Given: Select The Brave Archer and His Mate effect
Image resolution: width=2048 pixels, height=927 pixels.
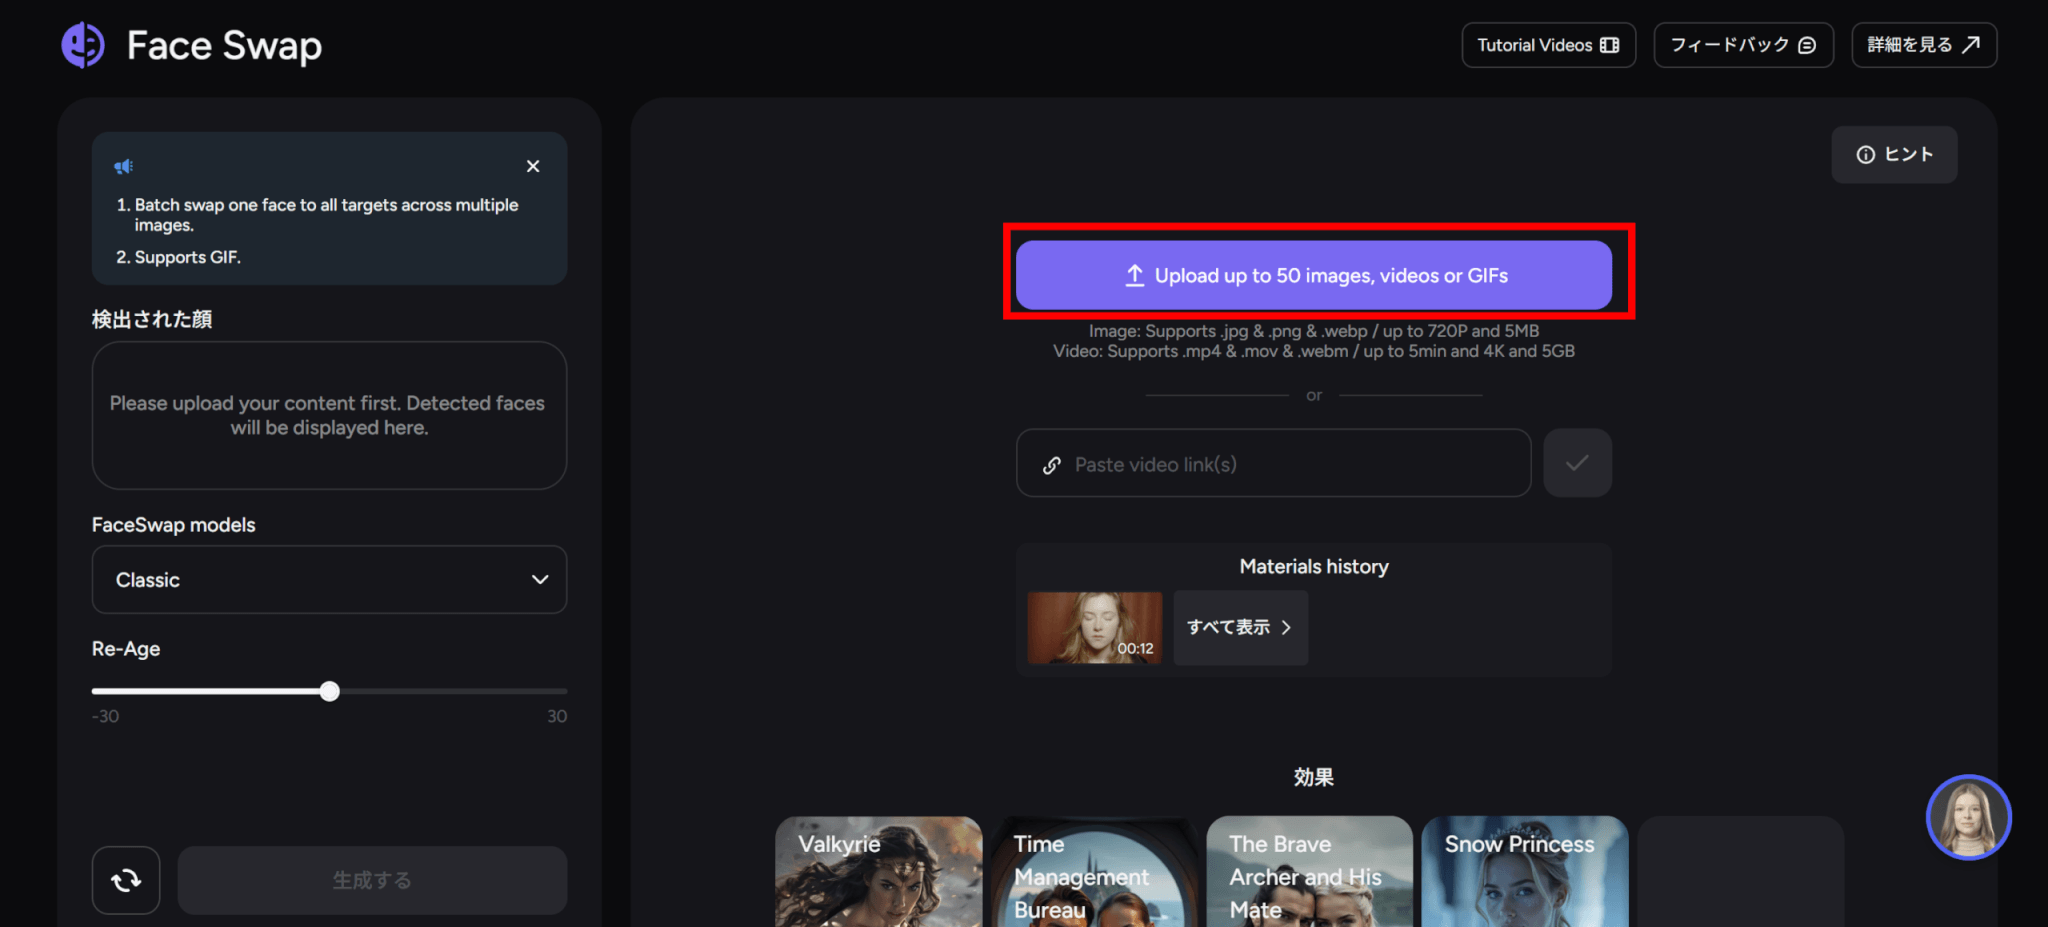Looking at the screenshot, I should pos(1309,871).
